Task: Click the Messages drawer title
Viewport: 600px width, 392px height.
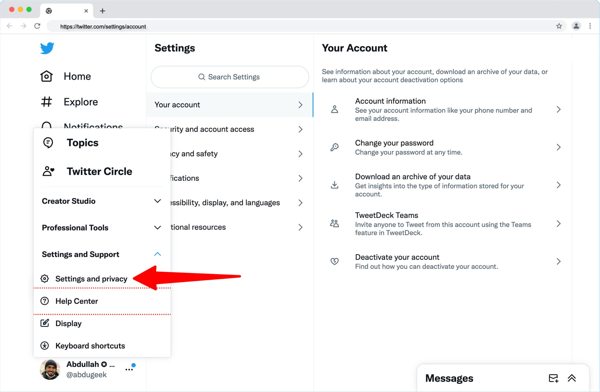Action: point(449,378)
